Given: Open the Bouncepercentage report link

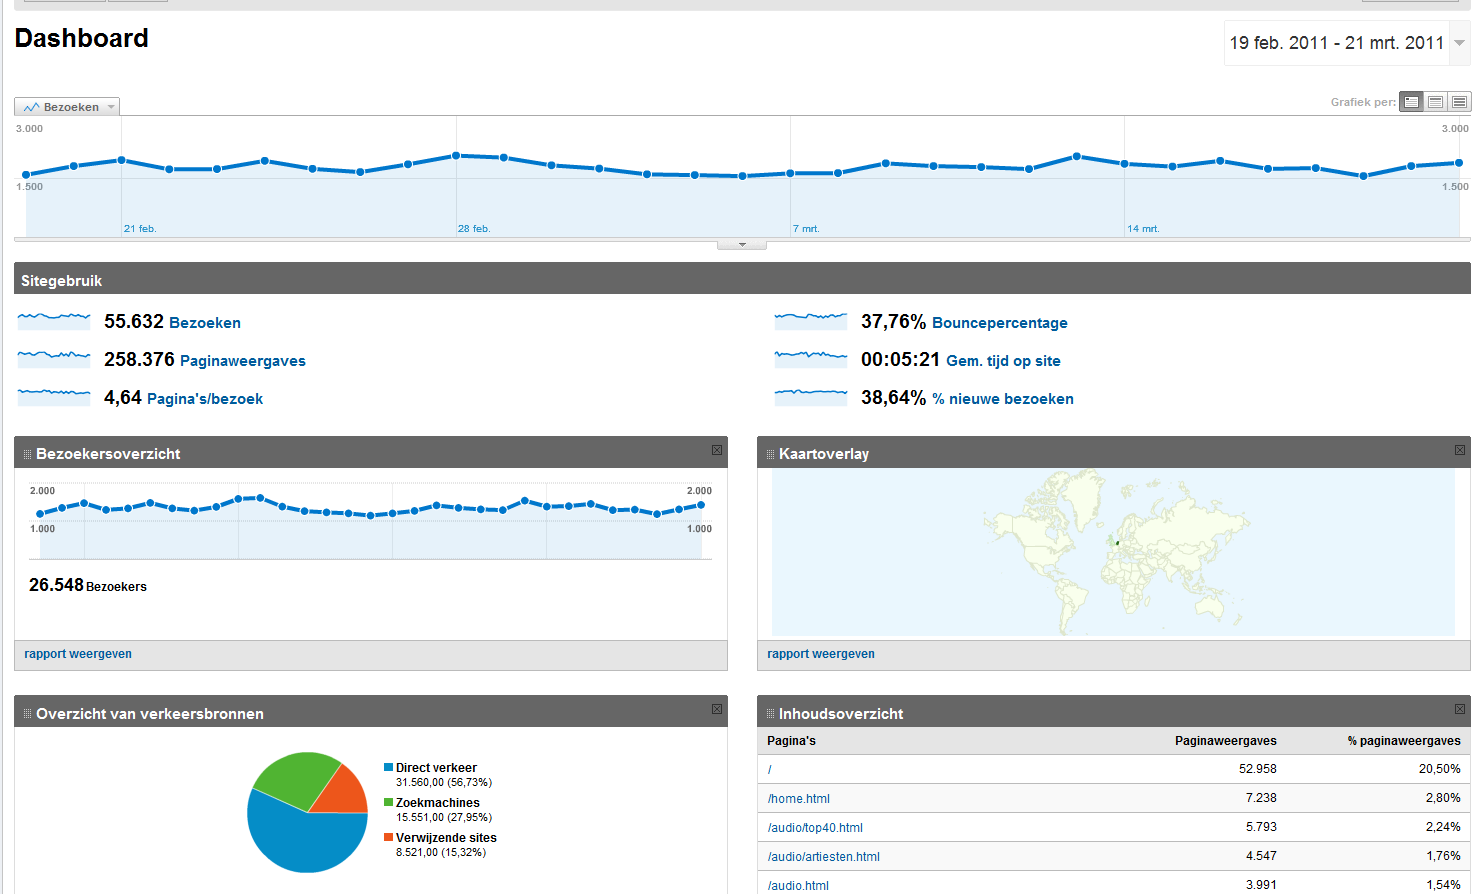Looking at the screenshot, I should (x=1000, y=323).
